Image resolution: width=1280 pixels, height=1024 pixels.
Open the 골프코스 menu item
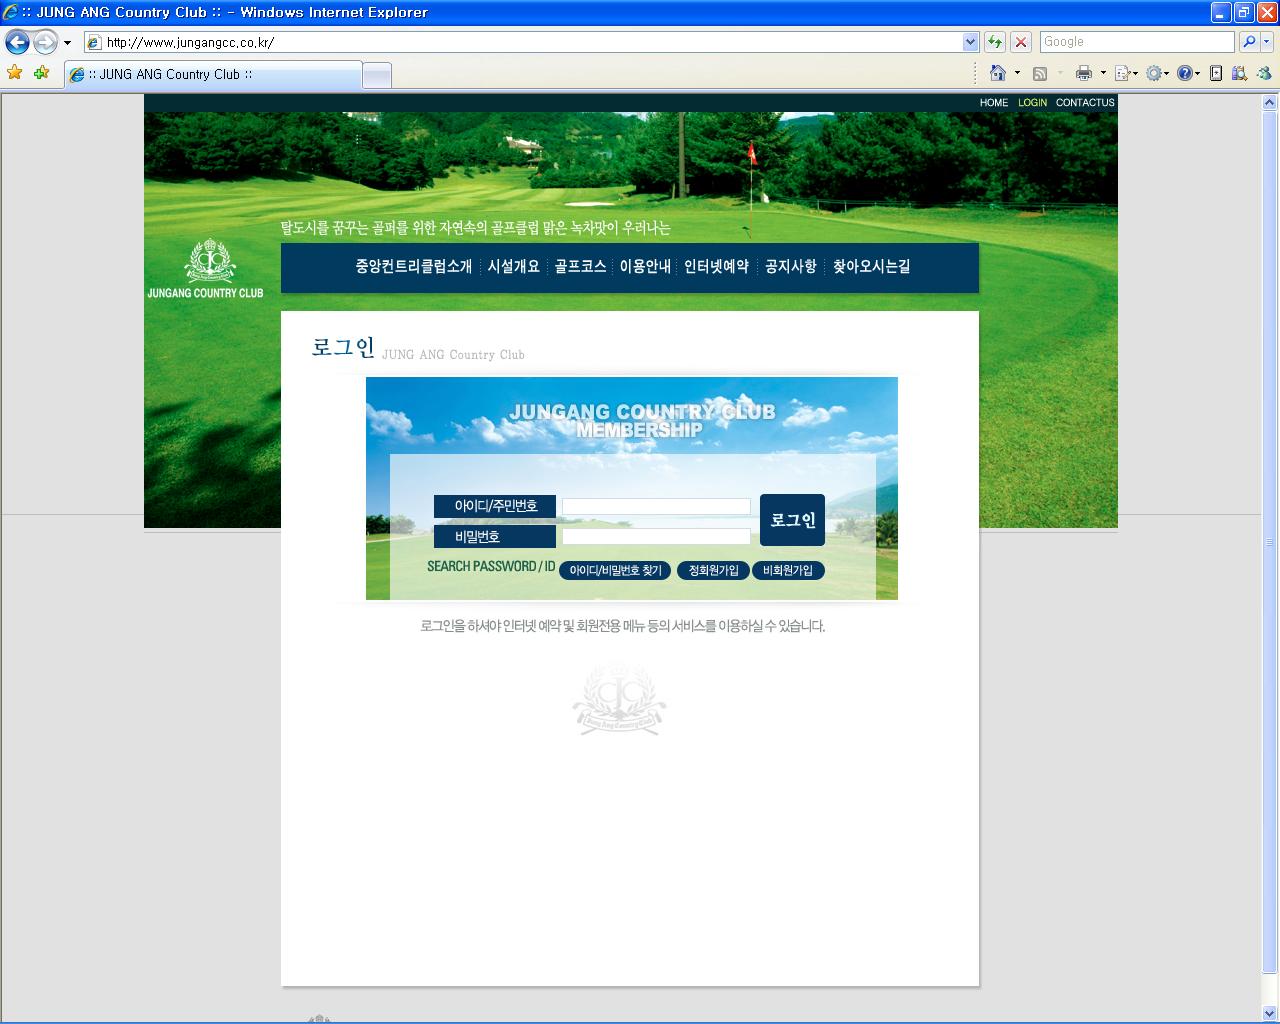click(581, 266)
